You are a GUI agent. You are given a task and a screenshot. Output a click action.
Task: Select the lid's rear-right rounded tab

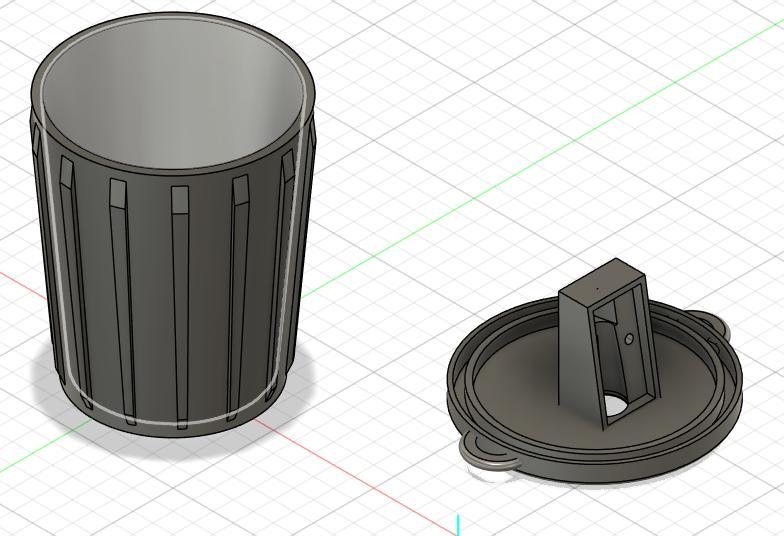pyautogui.click(x=711, y=322)
